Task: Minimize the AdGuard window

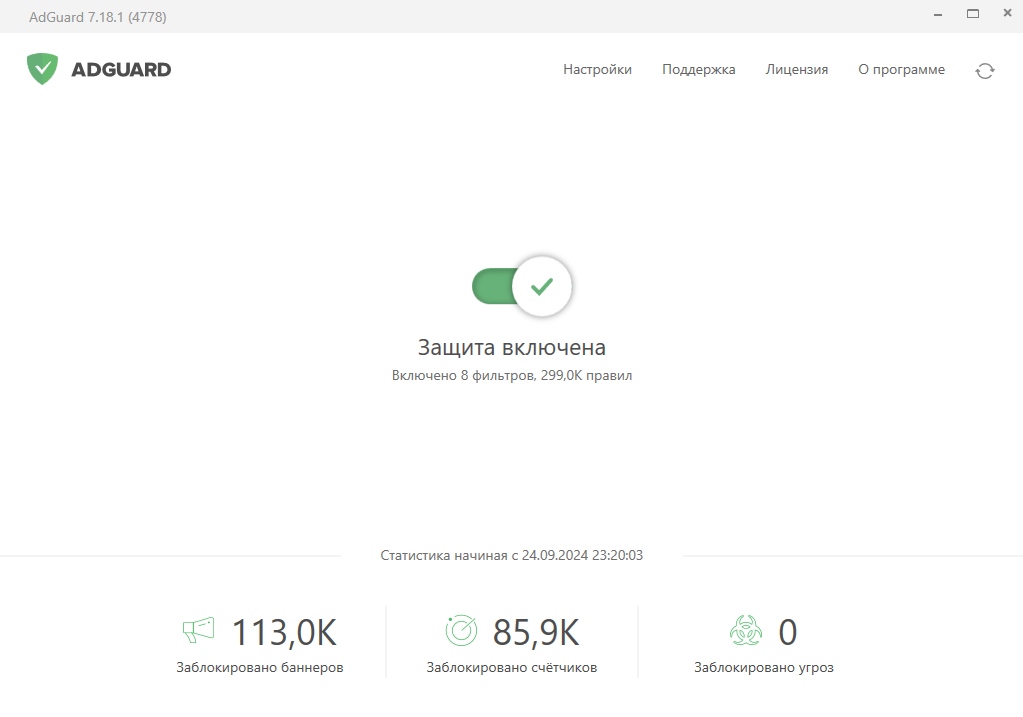Action: (938, 14)
